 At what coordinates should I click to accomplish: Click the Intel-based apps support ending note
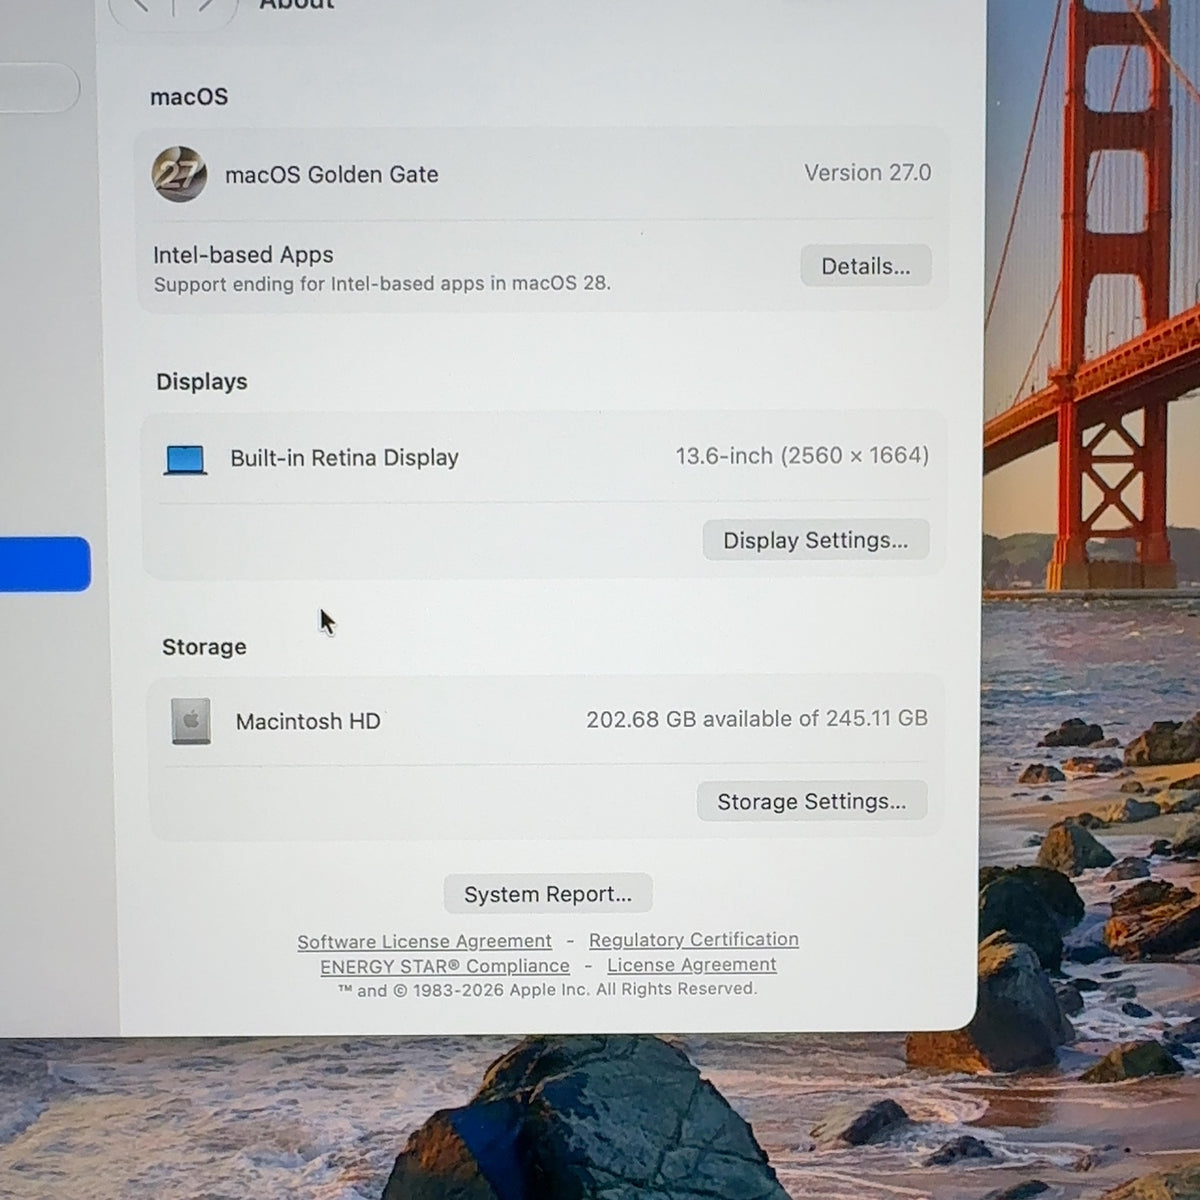pyautogui.click(x=382, y=284)
